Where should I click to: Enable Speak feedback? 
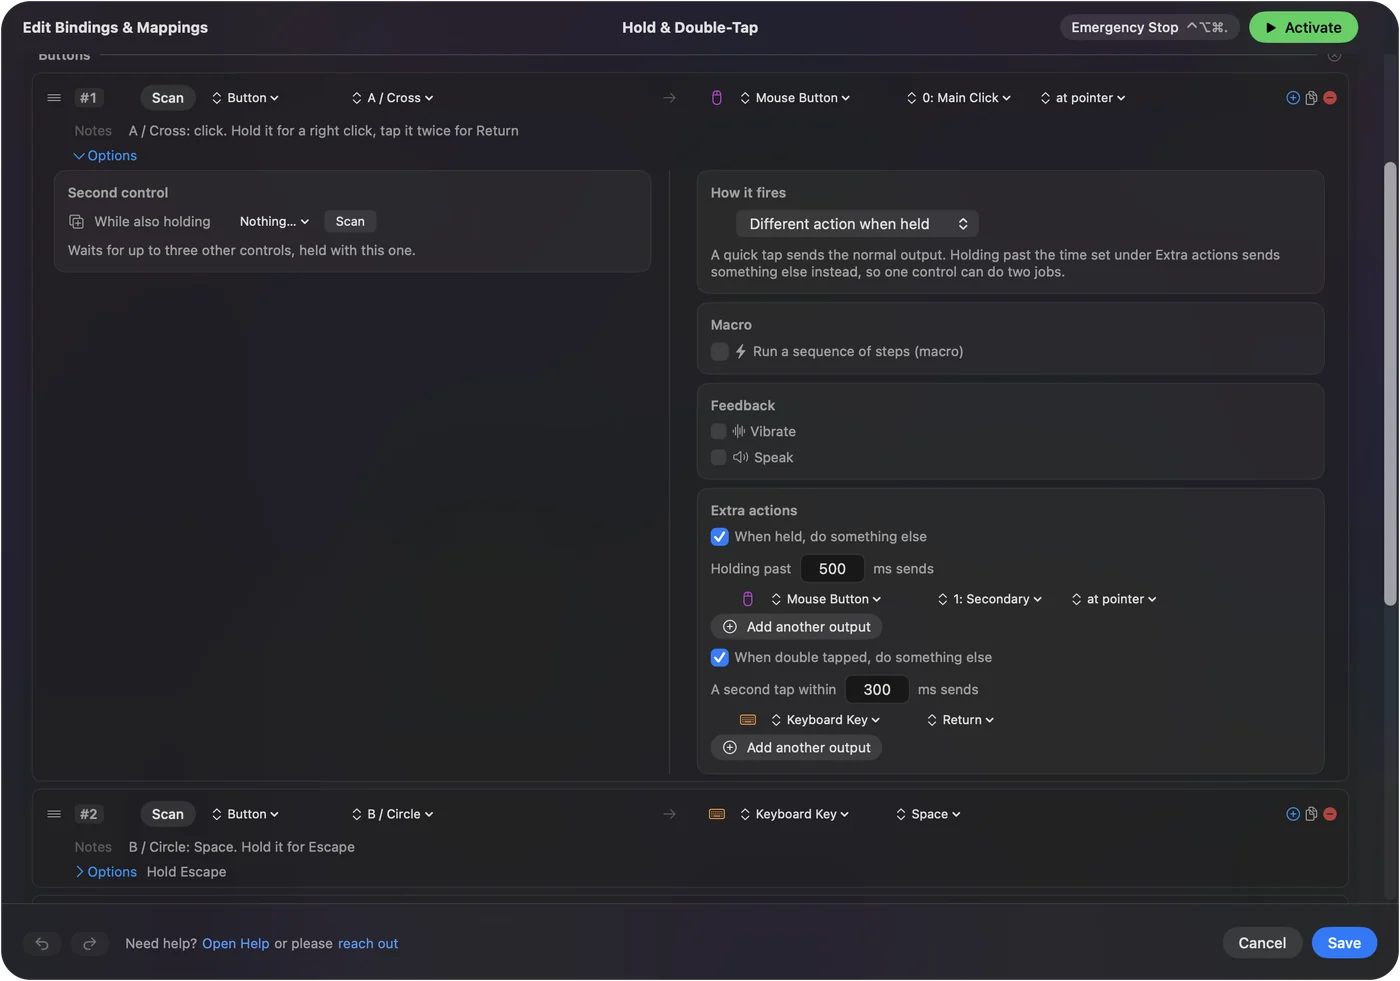click(x=718, y=458)
